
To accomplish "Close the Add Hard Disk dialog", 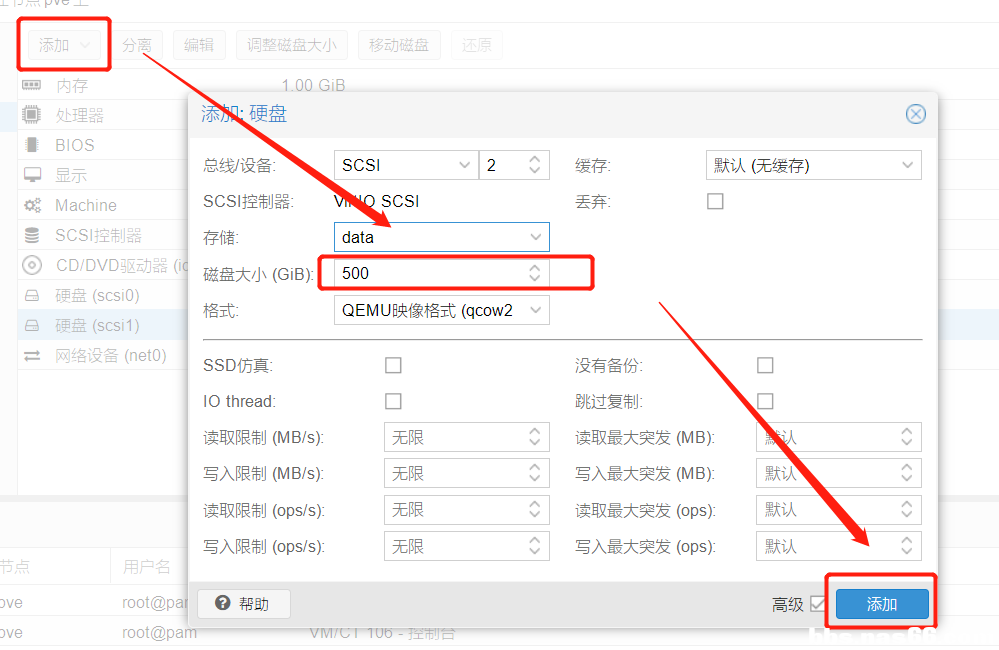I will coord(915,114).
